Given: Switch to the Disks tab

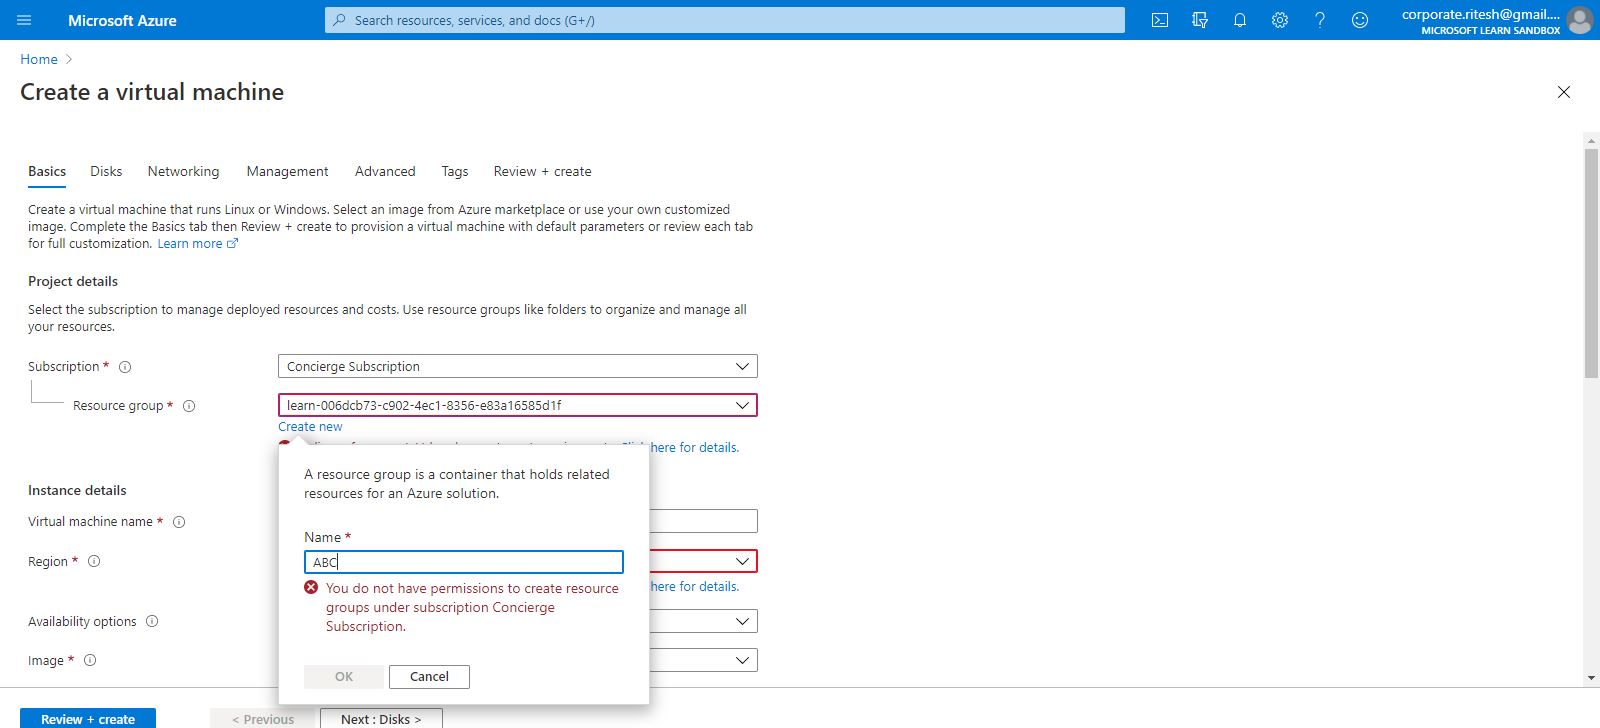Looking at the screenshot, I should 106,171.
